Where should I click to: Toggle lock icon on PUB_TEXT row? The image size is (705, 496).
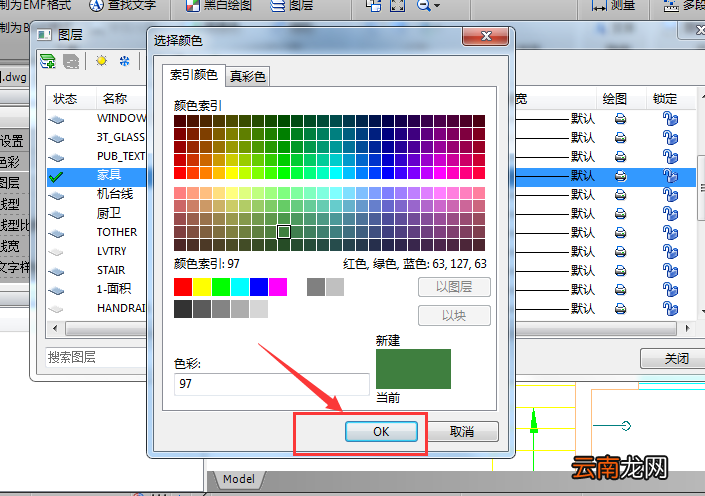(x=670, y=156)
